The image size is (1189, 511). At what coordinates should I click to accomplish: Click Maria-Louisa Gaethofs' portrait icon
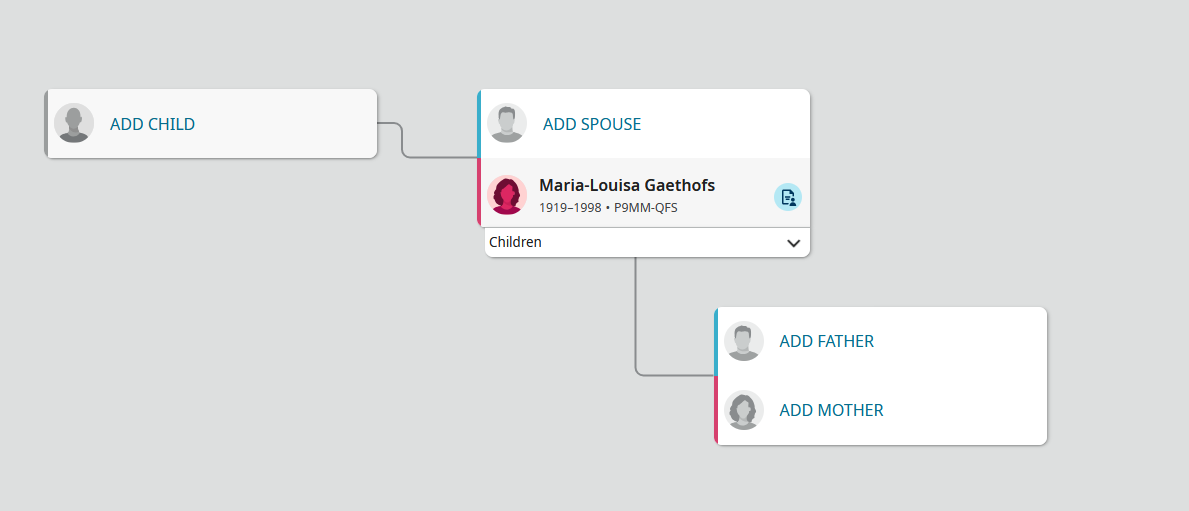[x=507, y=194]
